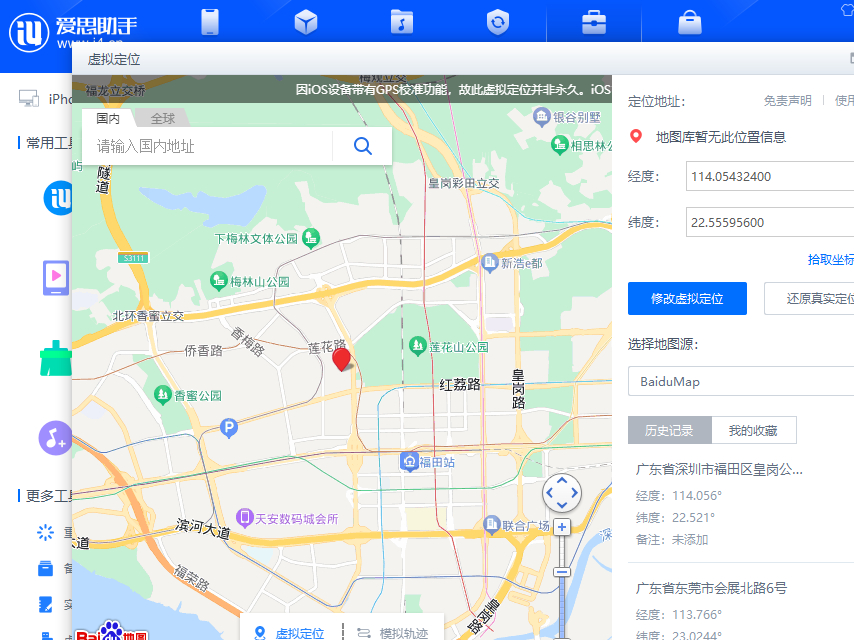Viewport: 854px width, 640px height.
Task: Click the 新浩e都 building marker icon
Action: tap(490, 263)
